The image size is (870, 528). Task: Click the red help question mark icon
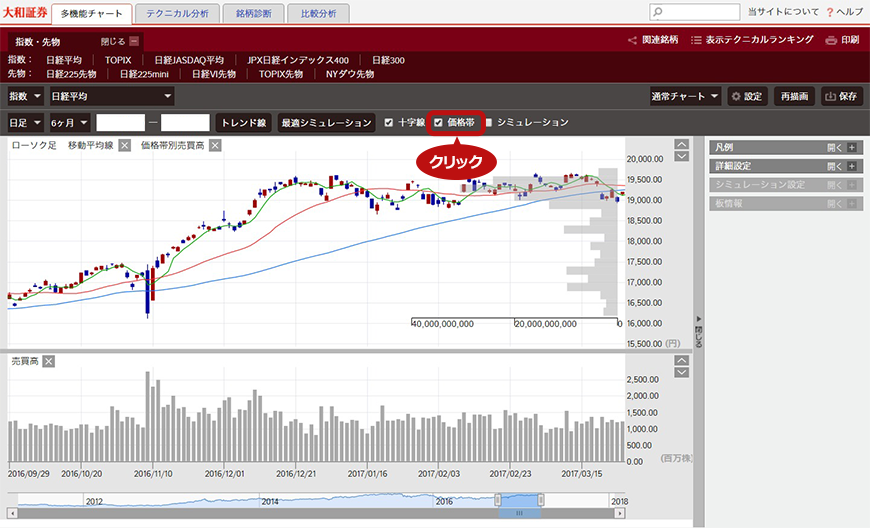829,12
